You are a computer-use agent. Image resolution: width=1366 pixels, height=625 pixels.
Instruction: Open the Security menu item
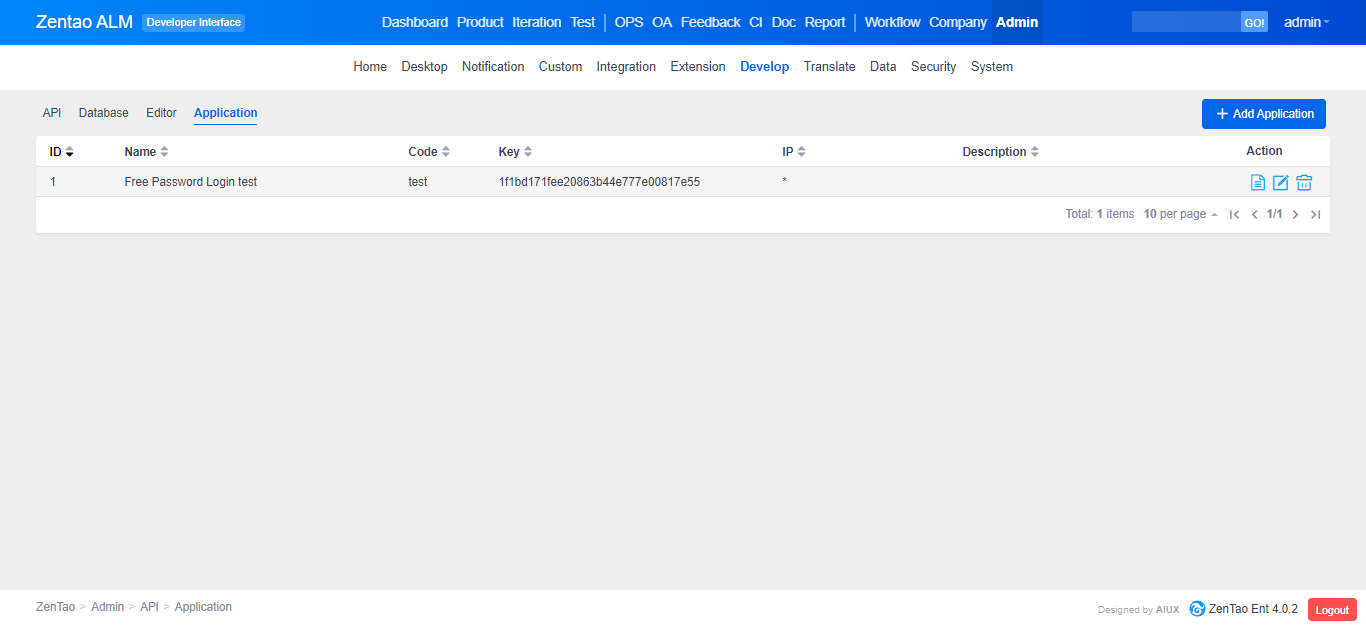pos(933,67)
